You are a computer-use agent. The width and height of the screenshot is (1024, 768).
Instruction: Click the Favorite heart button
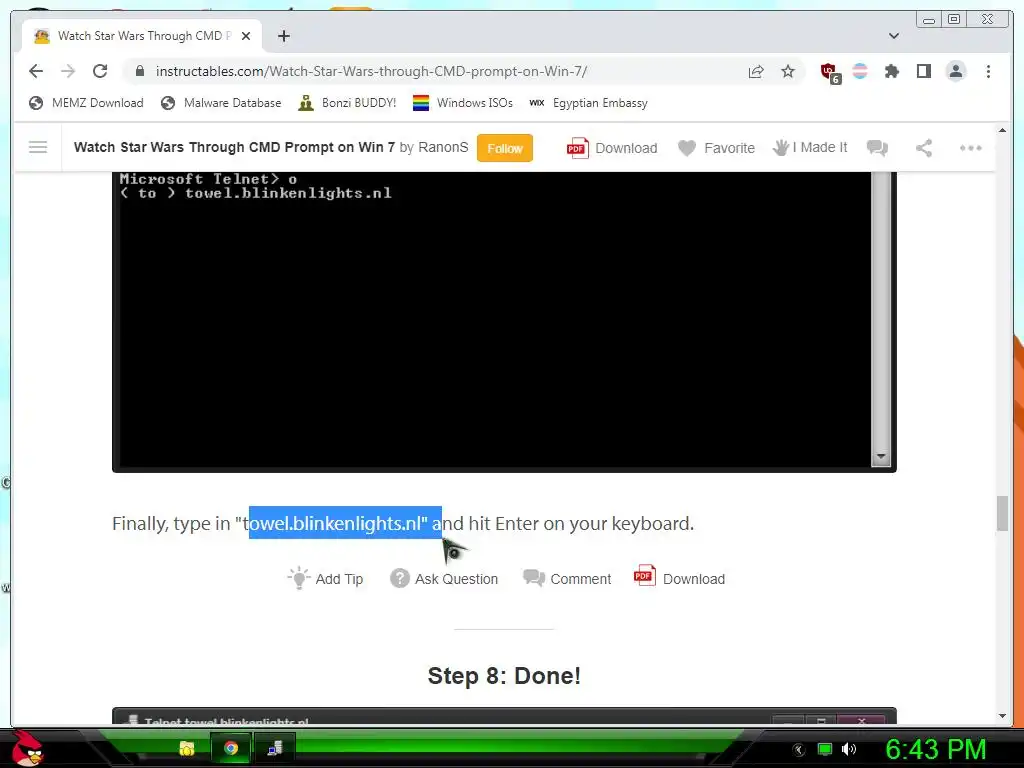click(716, 148)
